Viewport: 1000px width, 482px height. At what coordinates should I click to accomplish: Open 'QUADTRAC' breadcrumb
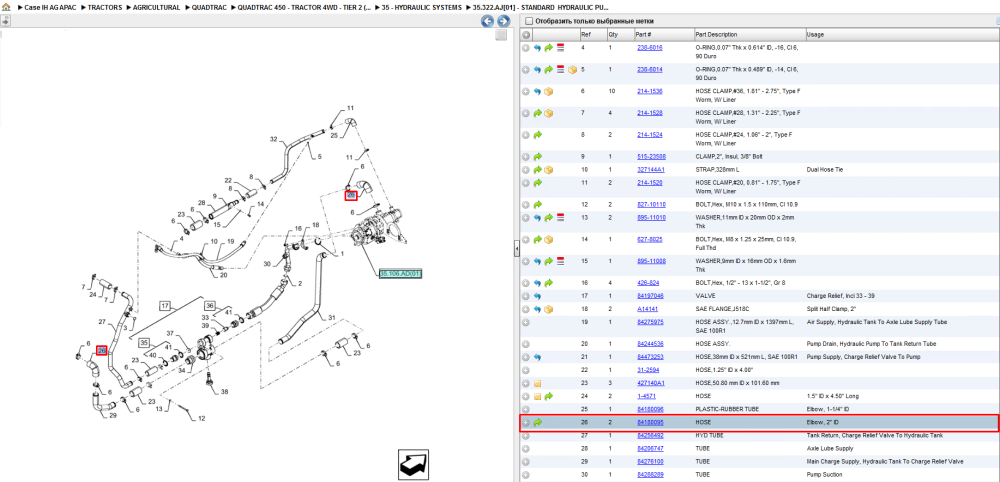(x=208, y=7)
